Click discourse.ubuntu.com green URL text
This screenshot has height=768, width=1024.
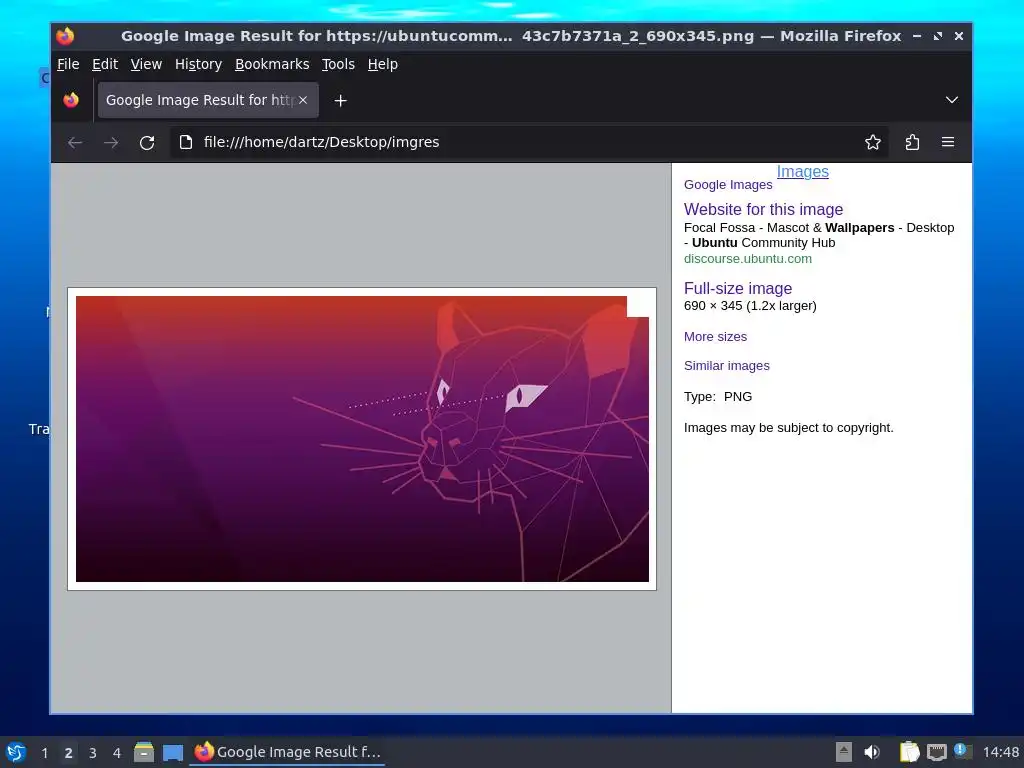748,259
